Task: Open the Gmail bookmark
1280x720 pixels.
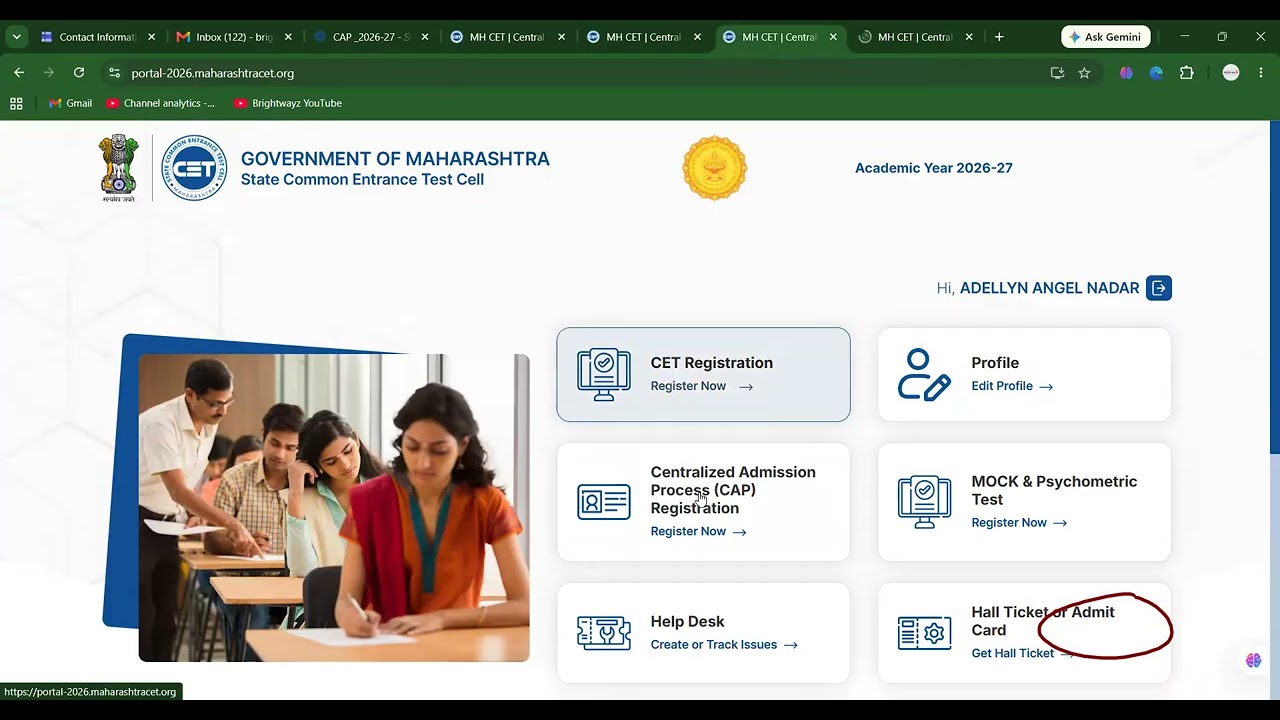Action: 70,103
